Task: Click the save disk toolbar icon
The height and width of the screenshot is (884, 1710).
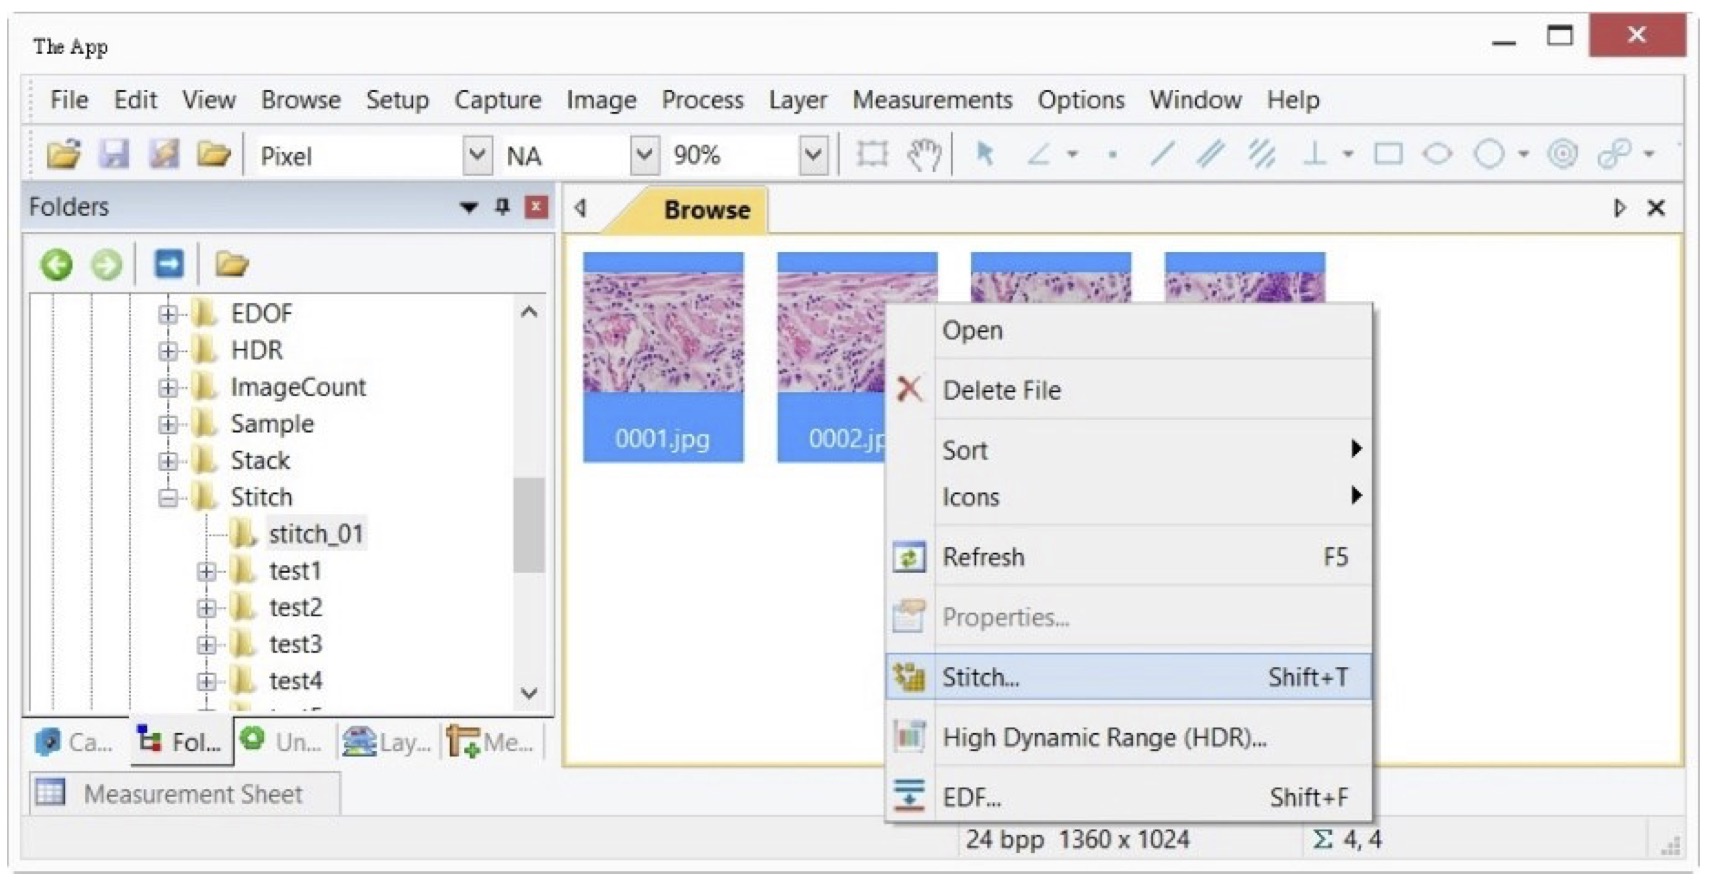Action: pos(114,154)
